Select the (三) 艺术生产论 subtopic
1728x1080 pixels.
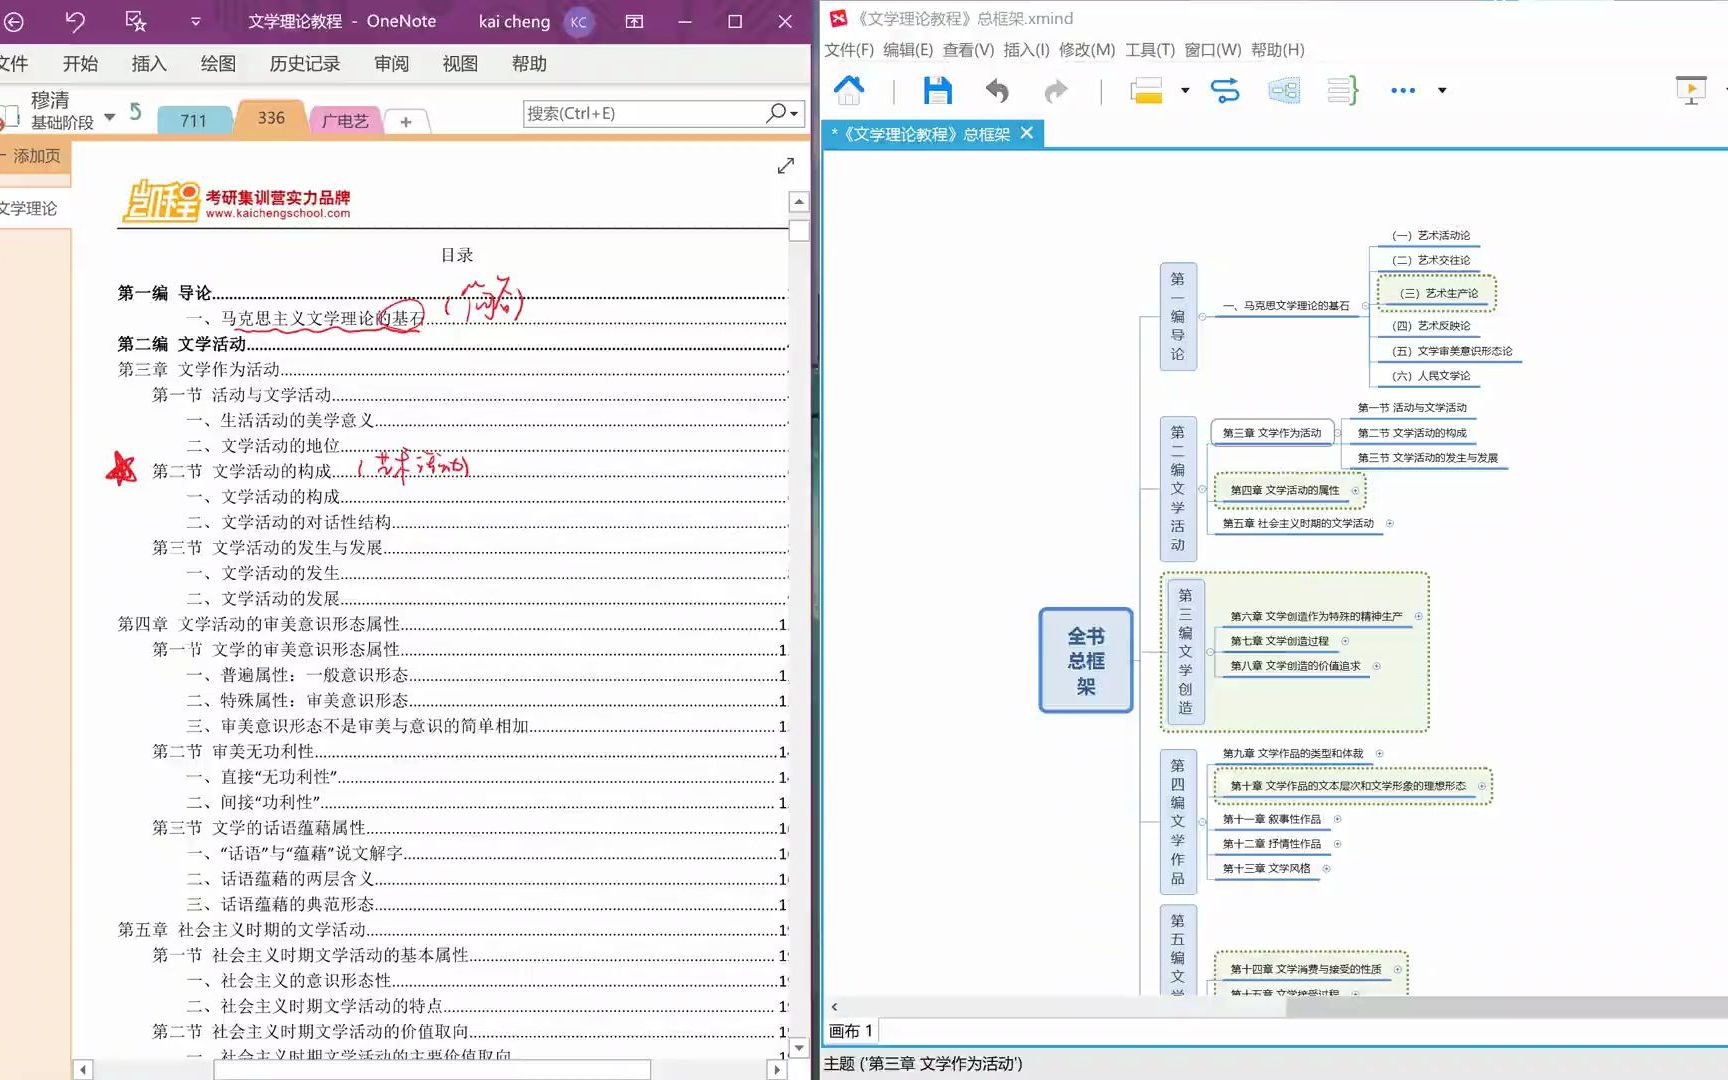[1437, 293]
